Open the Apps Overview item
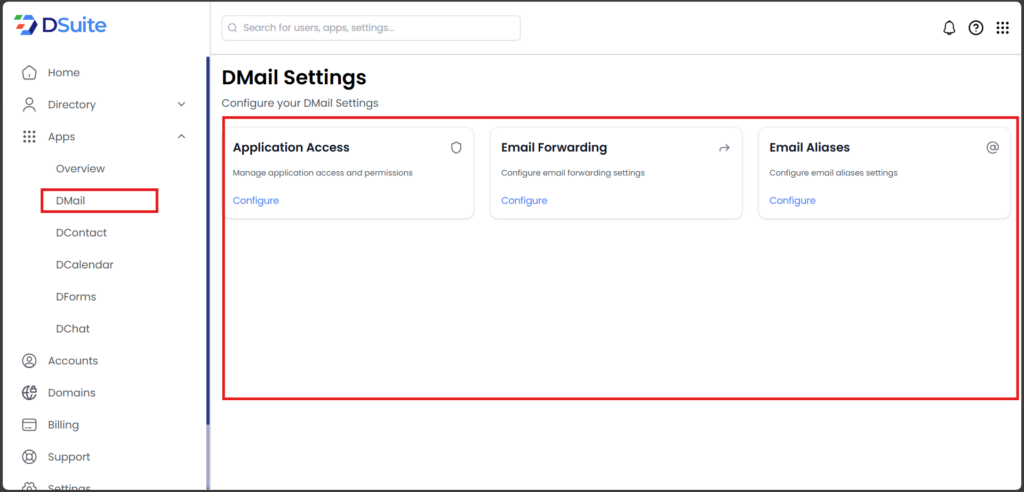Viewport: 1024px width, 492px height. (80, 169)
